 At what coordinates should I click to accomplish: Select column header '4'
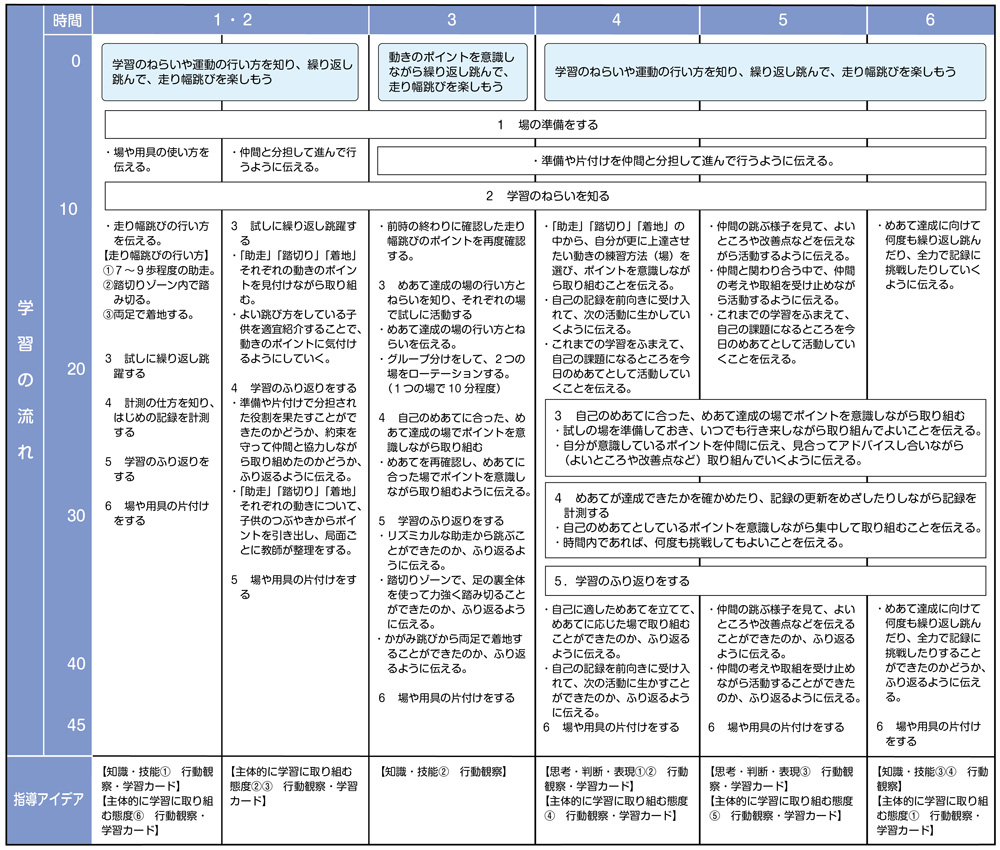point(617,20)
